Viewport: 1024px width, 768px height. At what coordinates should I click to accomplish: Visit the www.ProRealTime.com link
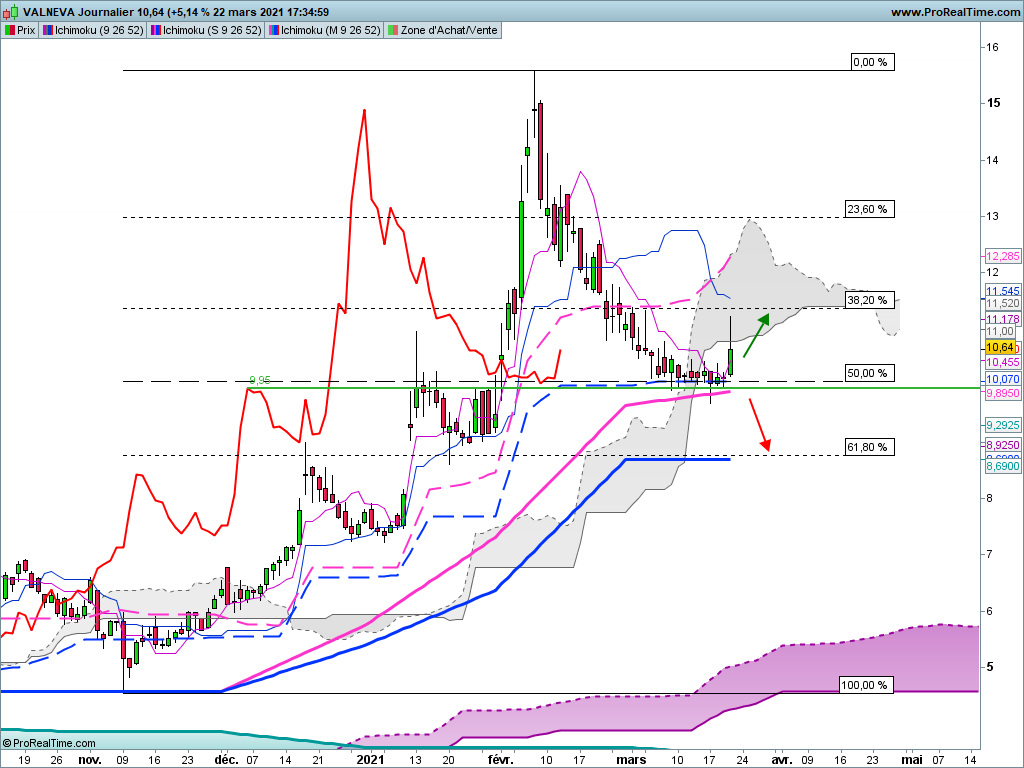click(x=955, y=12)
